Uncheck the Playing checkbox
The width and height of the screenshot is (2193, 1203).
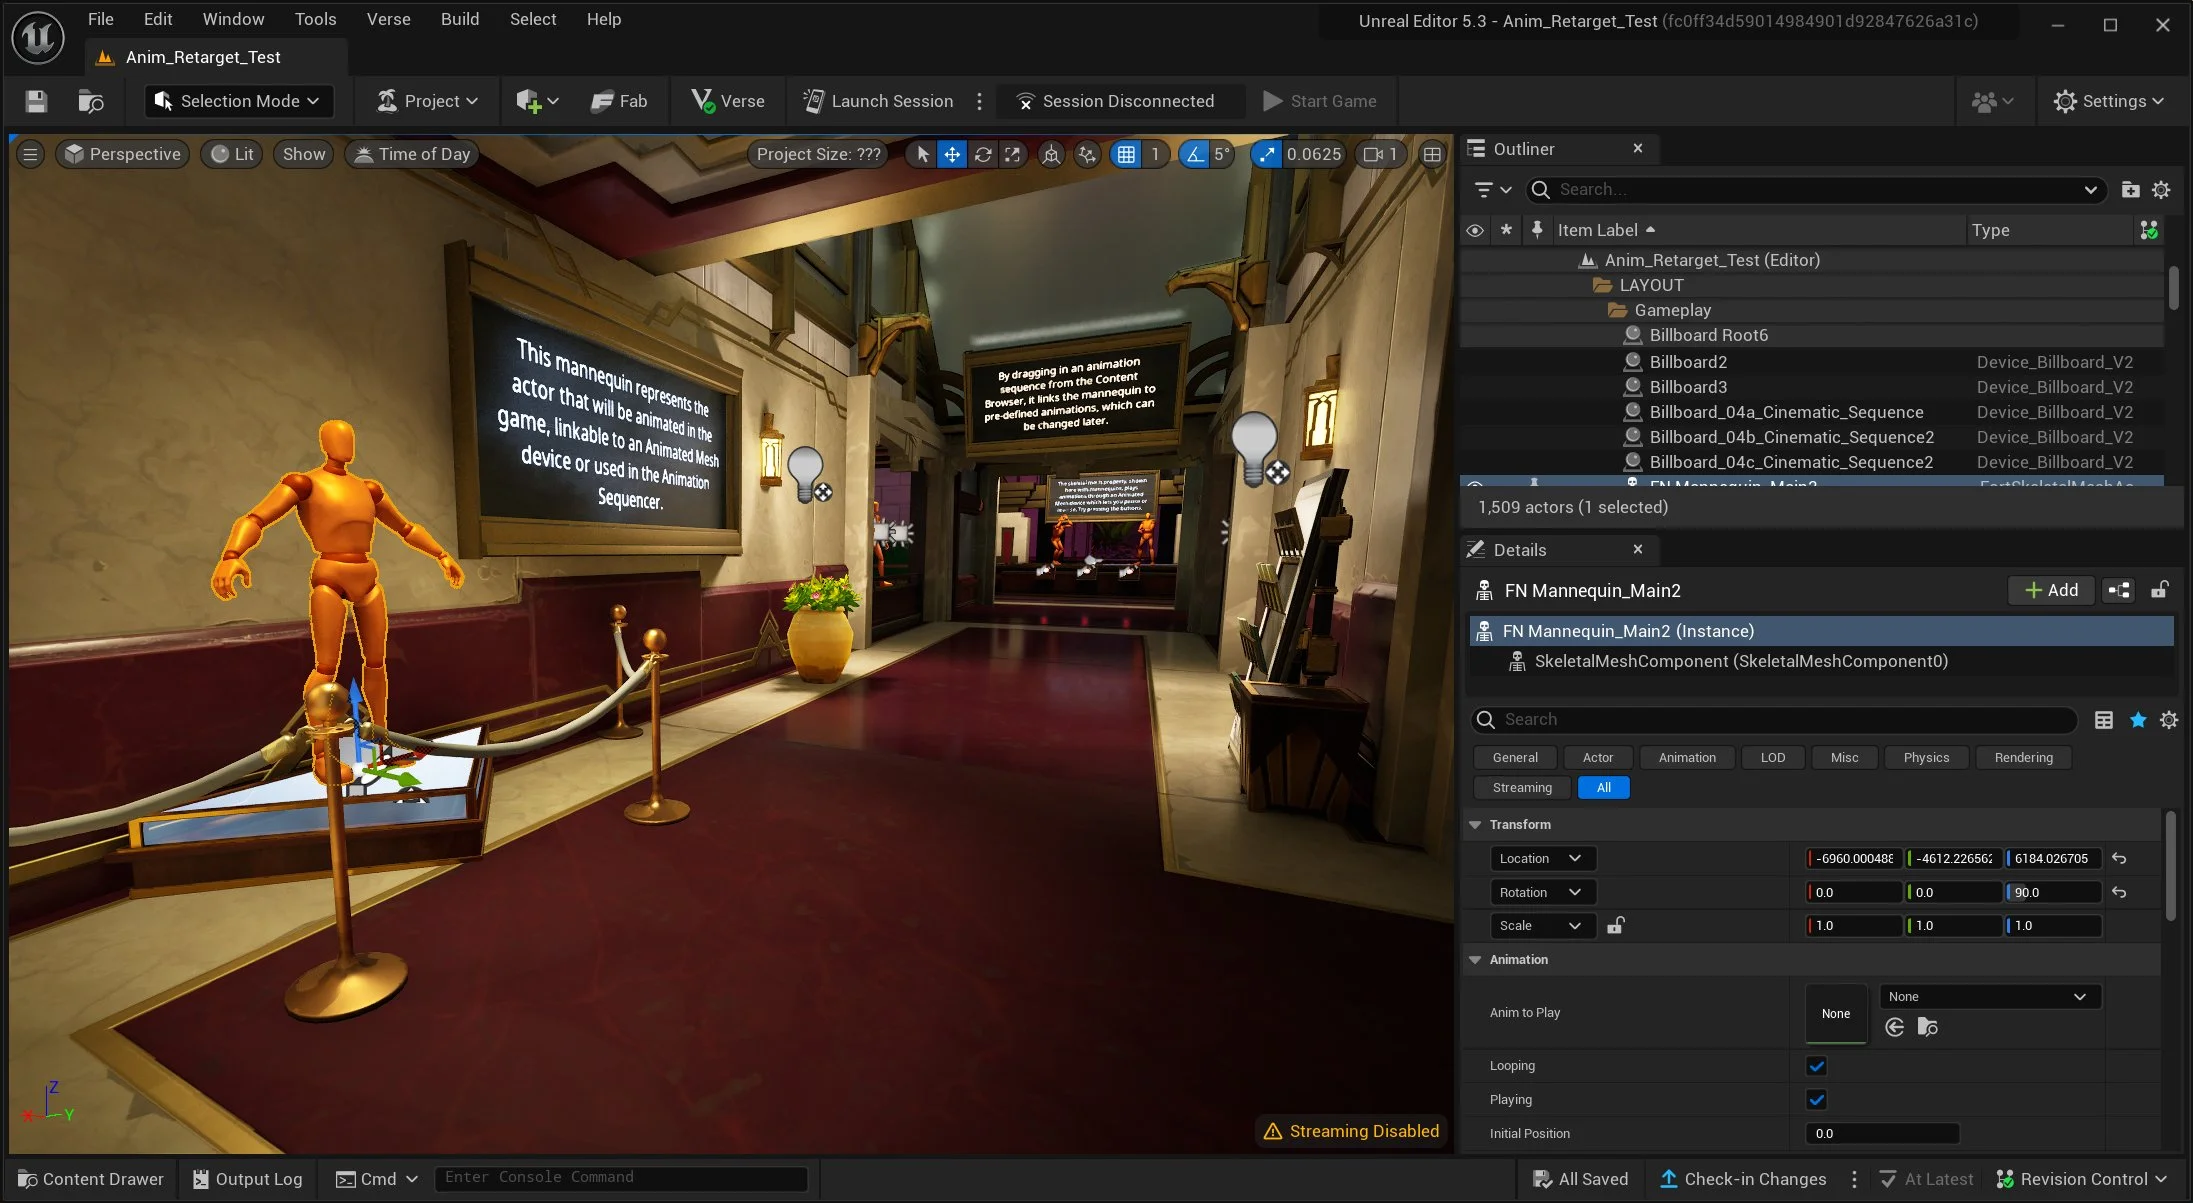point(1817,1100)
